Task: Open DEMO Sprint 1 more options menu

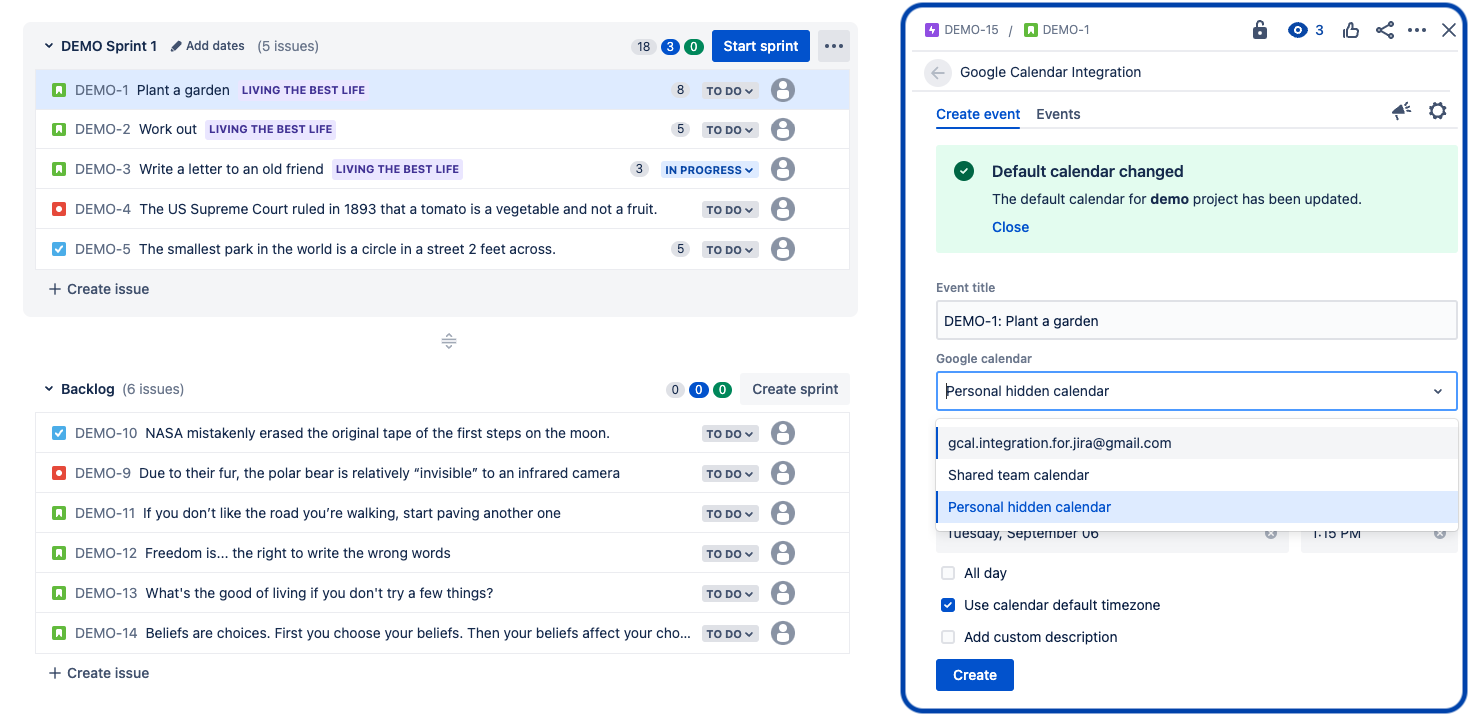Action: pyautogui.click(x=834, y=46)
